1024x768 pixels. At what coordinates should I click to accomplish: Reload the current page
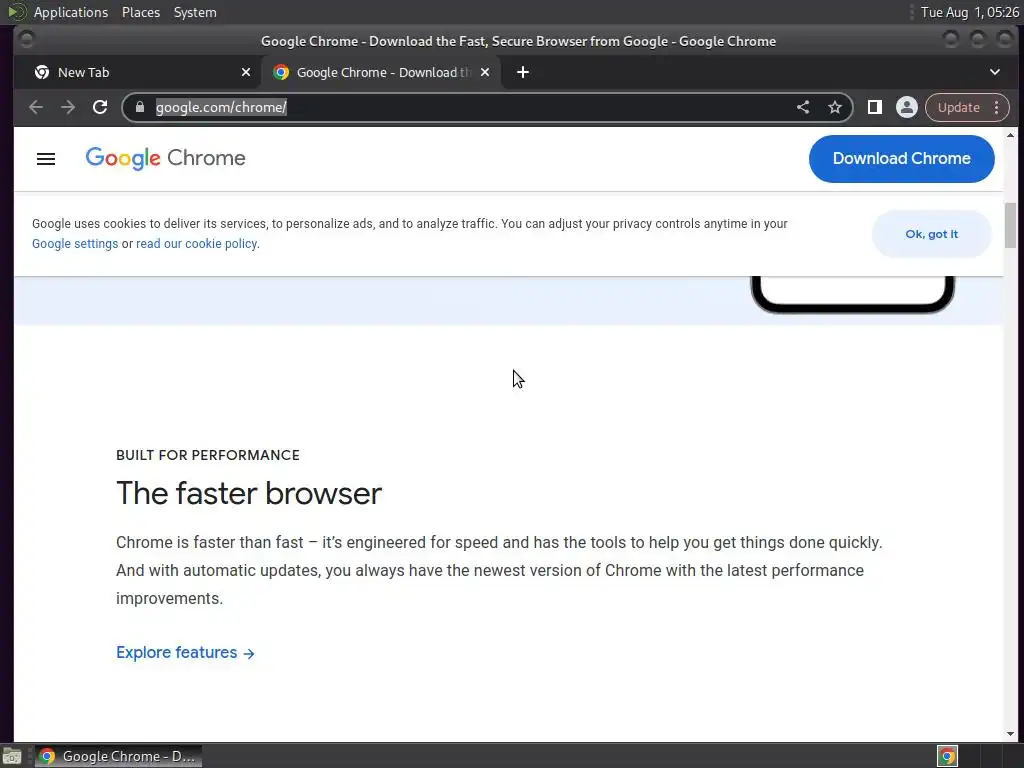pyautogui.click(x=100, y=107)
